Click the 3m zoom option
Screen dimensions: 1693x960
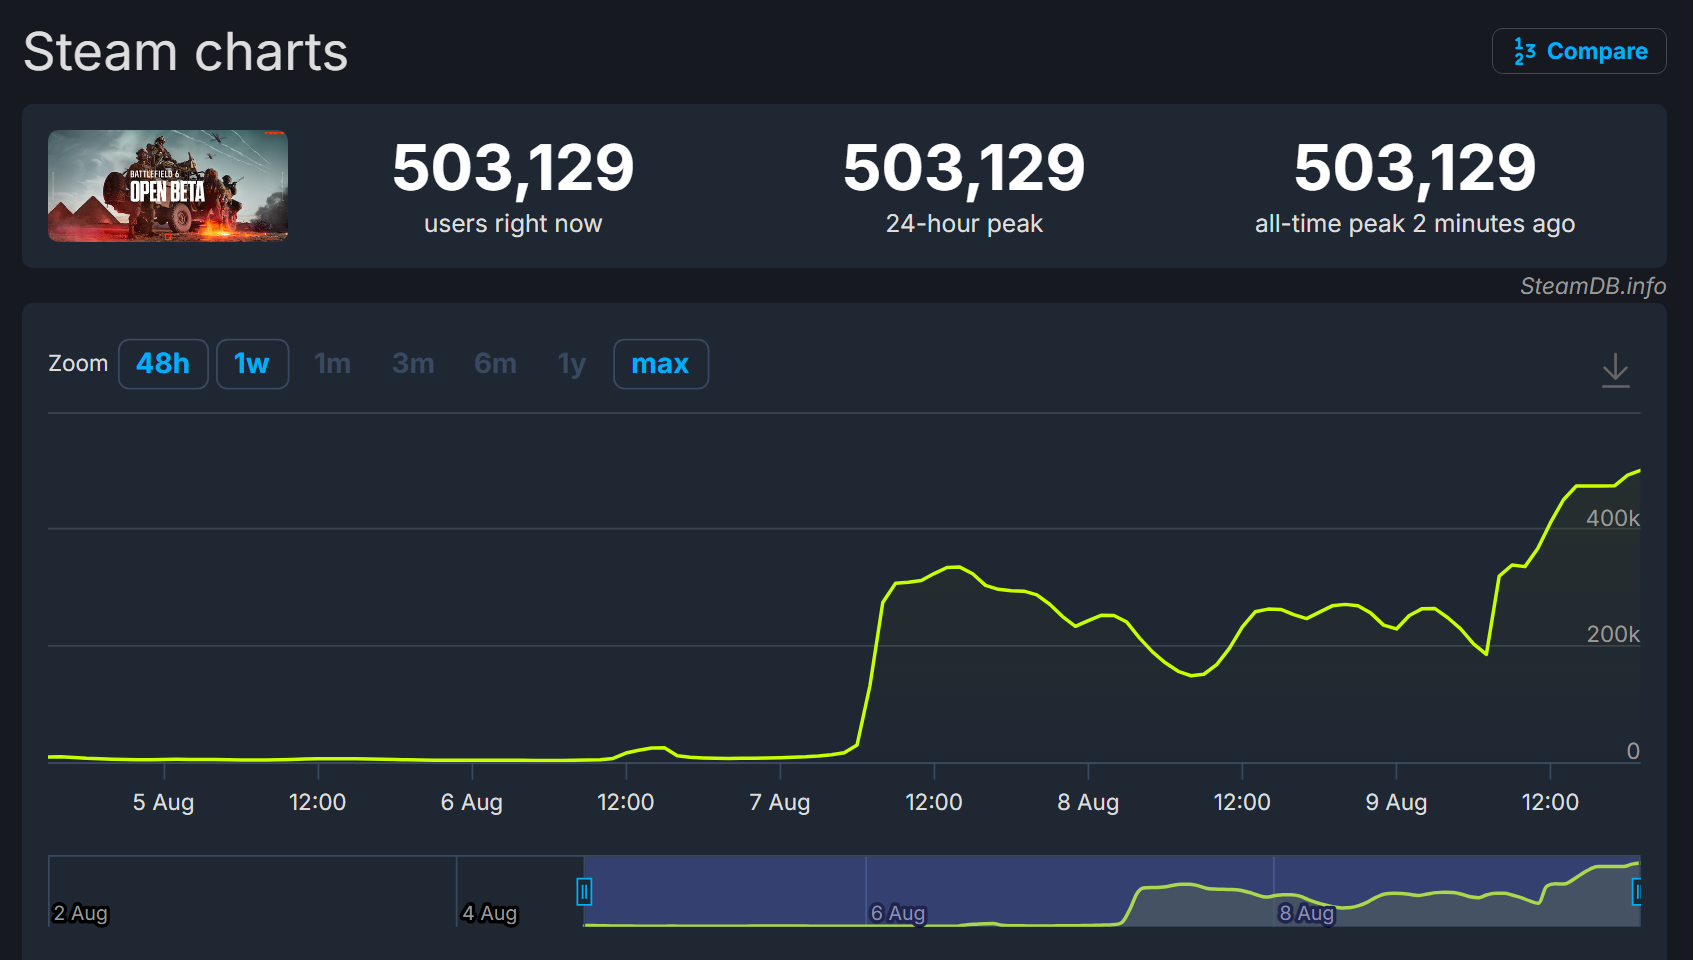pos(413,364)
